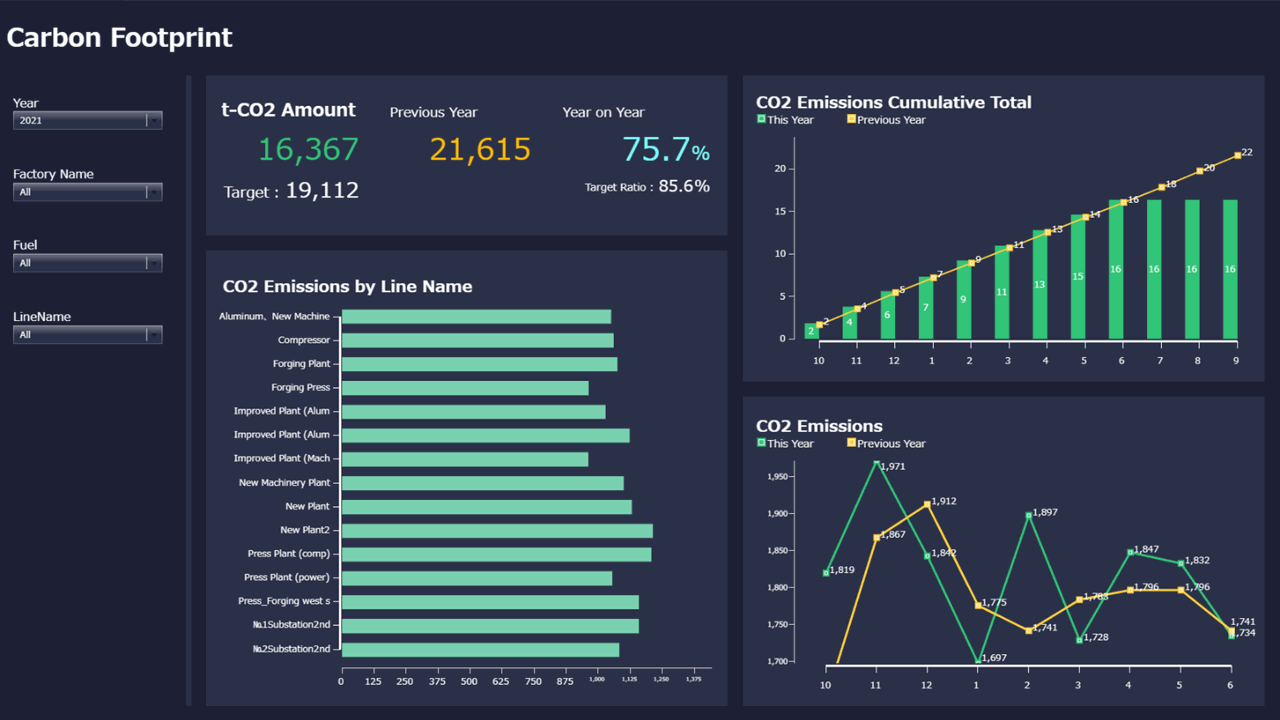Open the Factory Name filter dropdown
The height and width of the screenshot is (720, 1280).
coord(88,192)
